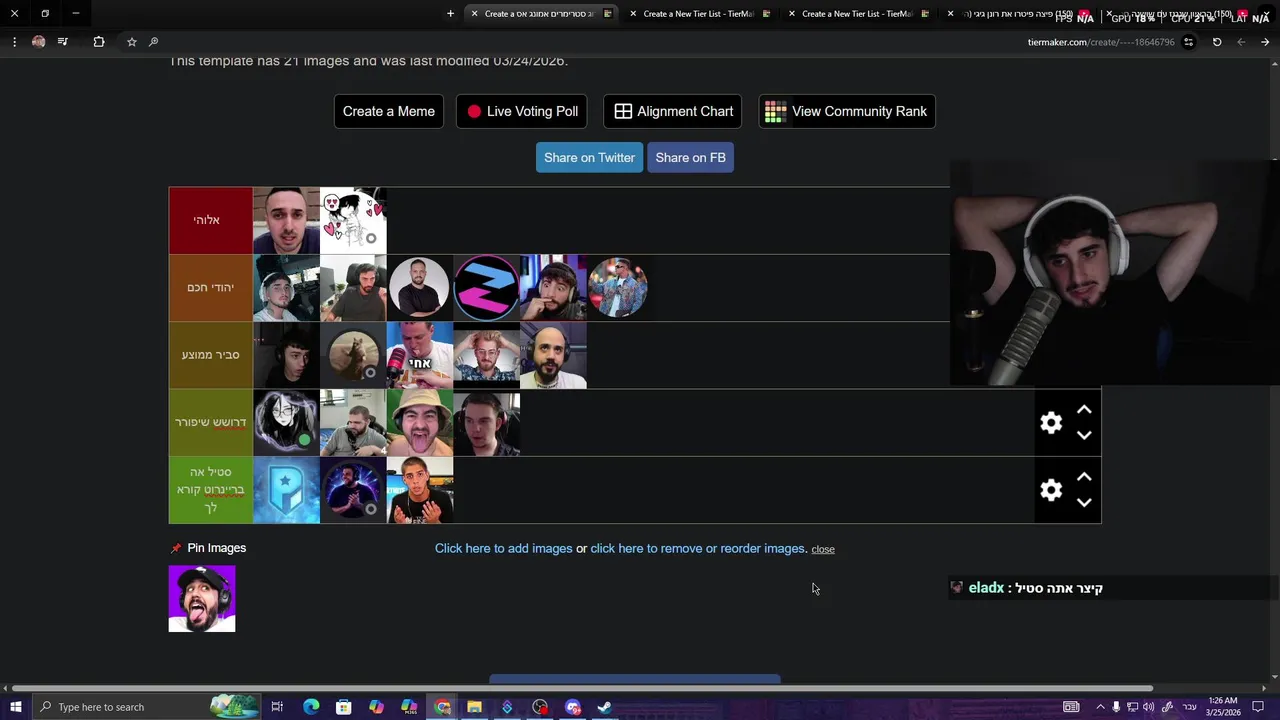
Task: Move the בריינרוט row up with arrow
Action: click(1084, 477)
